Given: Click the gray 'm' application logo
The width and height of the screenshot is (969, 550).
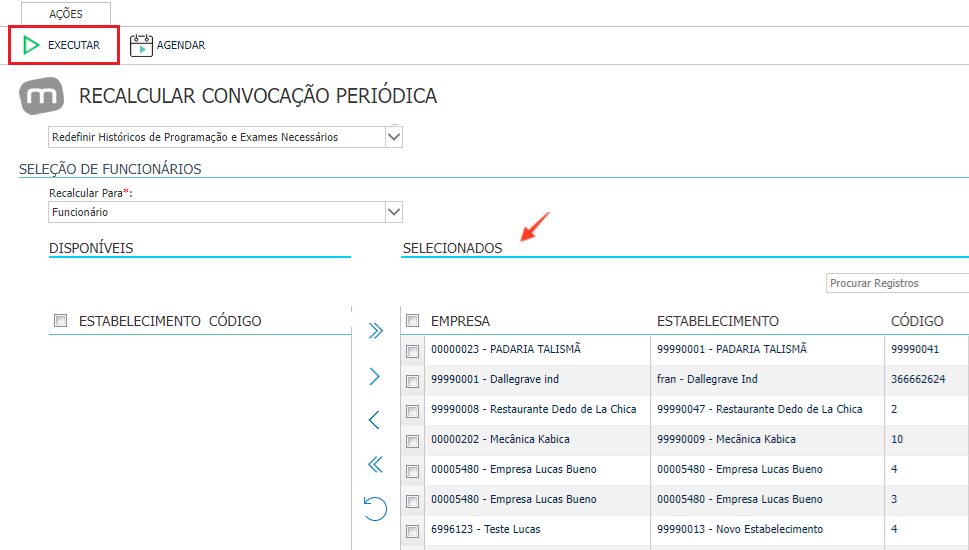Looking at the screenshot, I should pos(41,95).
